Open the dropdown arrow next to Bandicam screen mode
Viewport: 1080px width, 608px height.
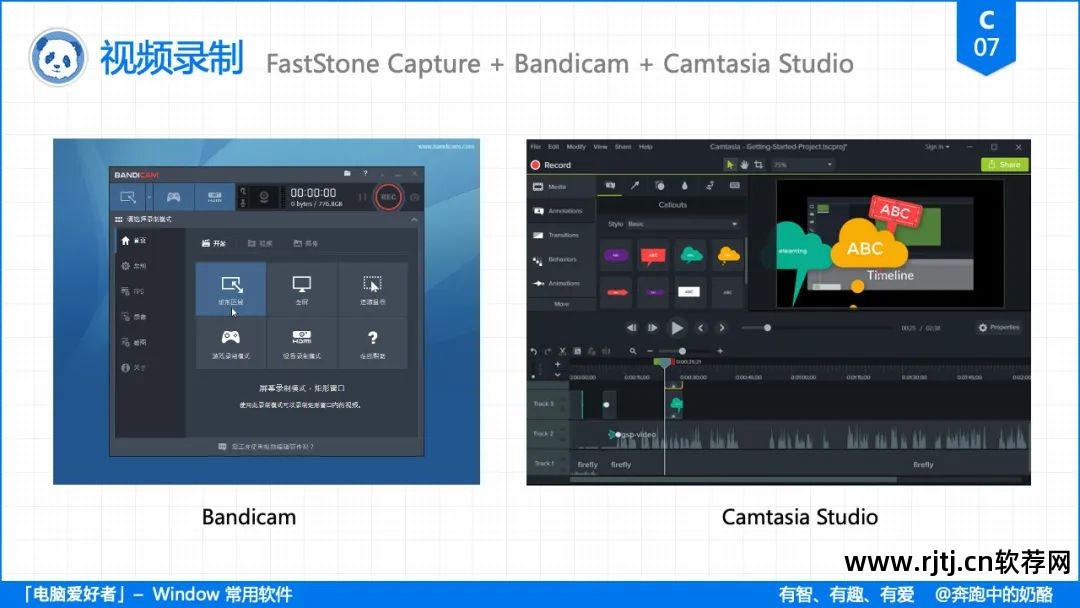[x=149, y=197]
